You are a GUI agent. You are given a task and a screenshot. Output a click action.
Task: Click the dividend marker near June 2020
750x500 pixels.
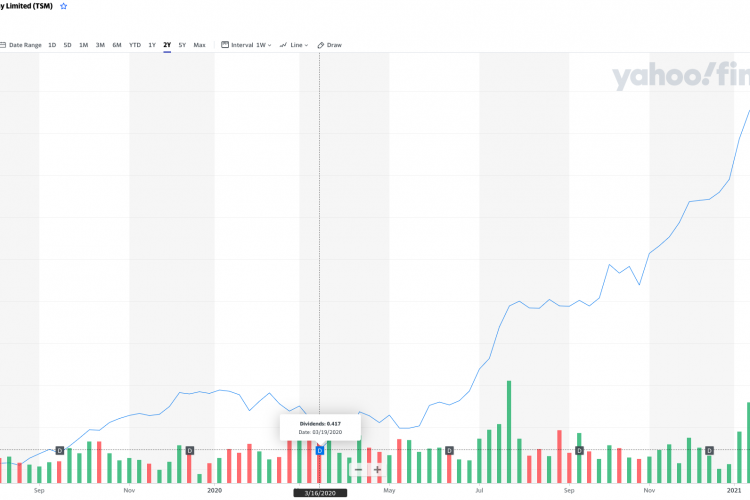450,451
